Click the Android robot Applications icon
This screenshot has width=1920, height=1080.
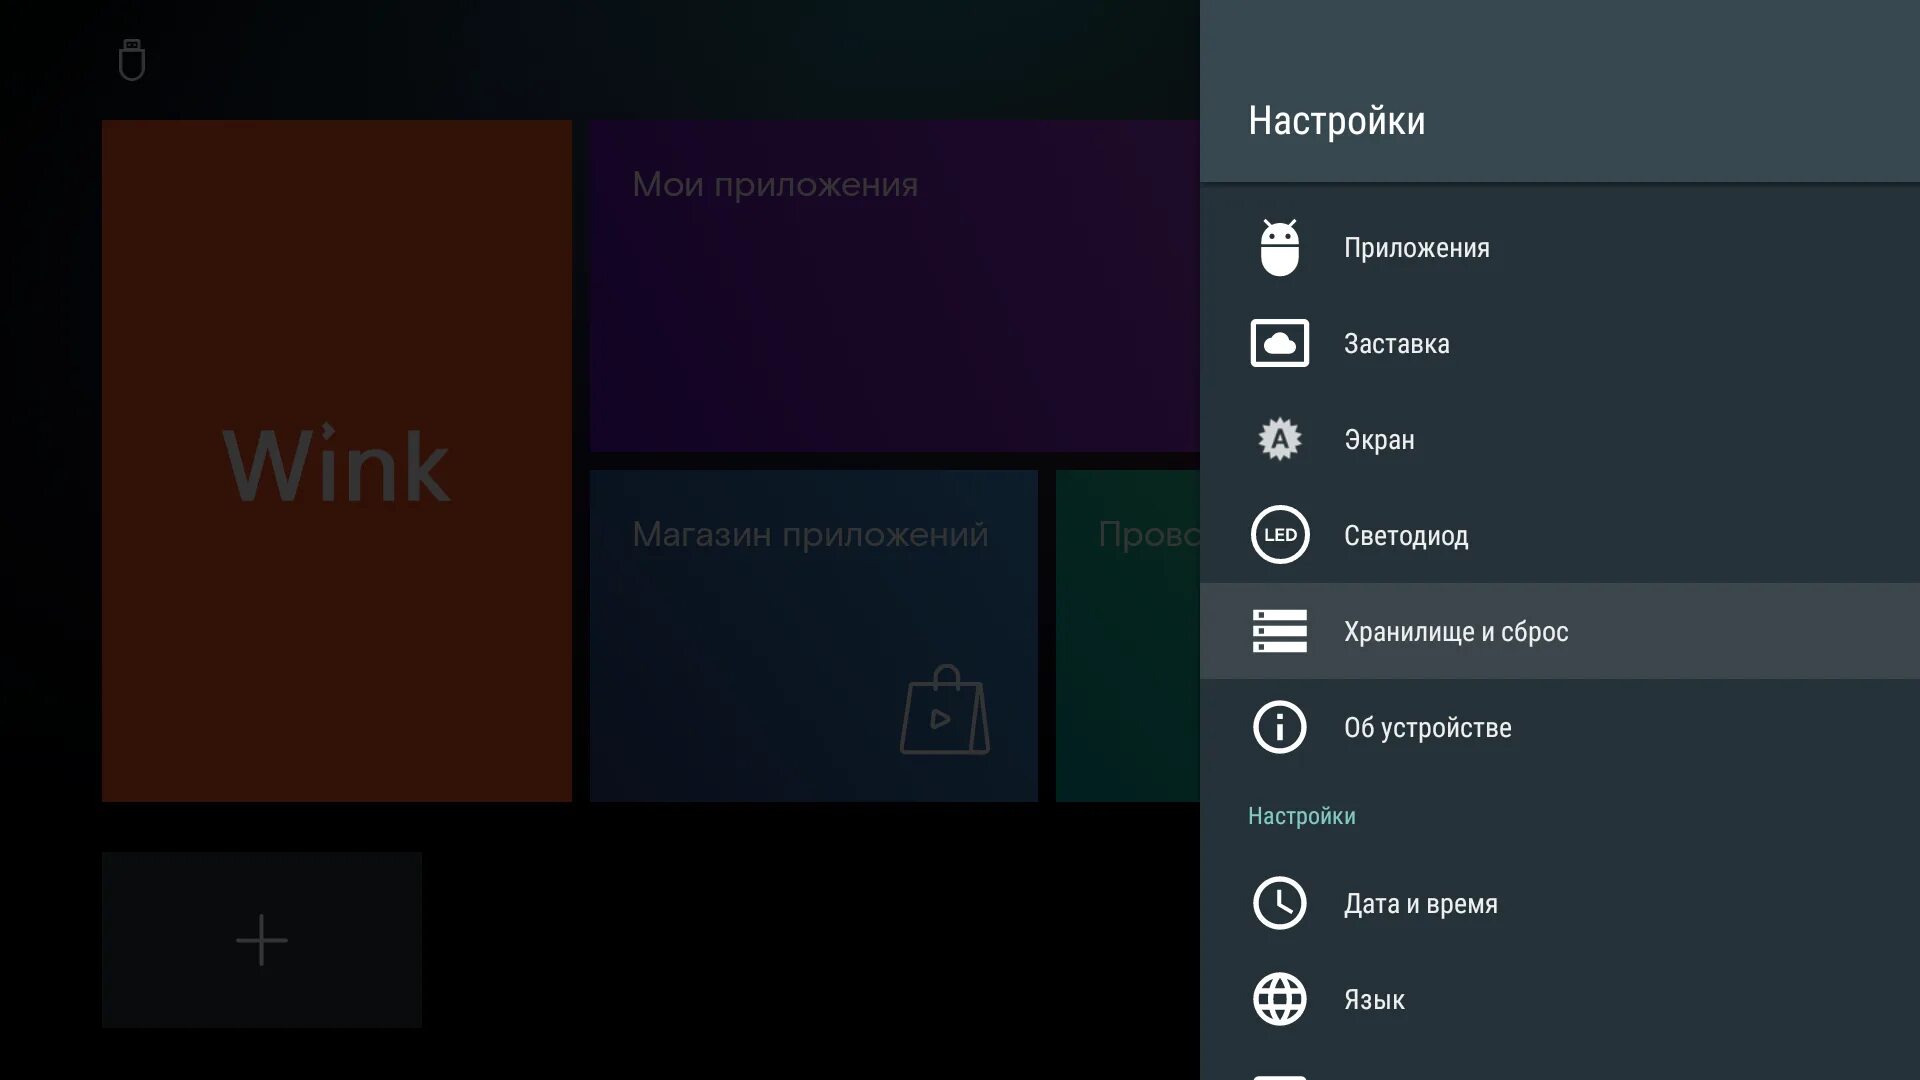pos(1279,248)
